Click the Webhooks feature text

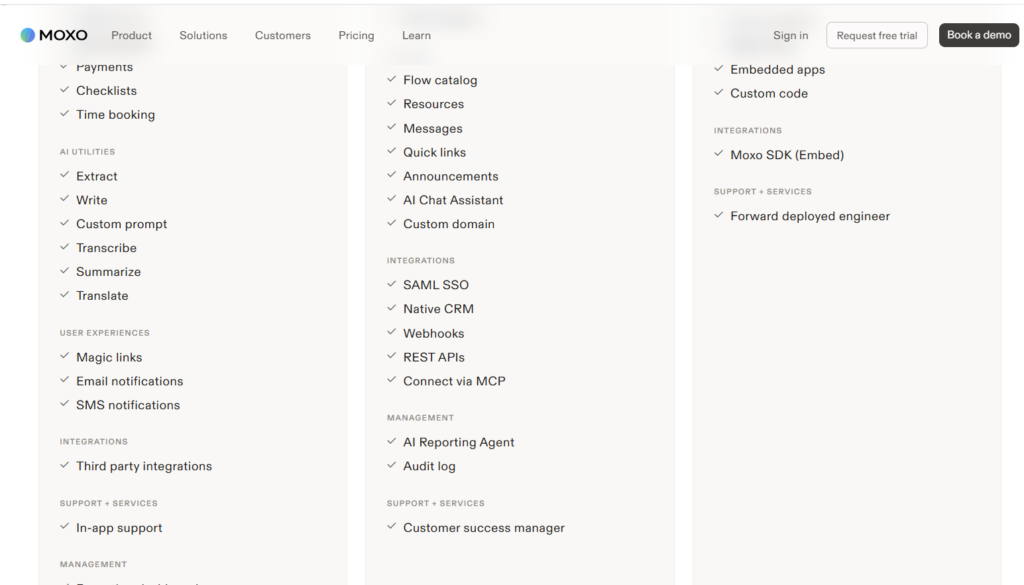(x=434, y=334)
